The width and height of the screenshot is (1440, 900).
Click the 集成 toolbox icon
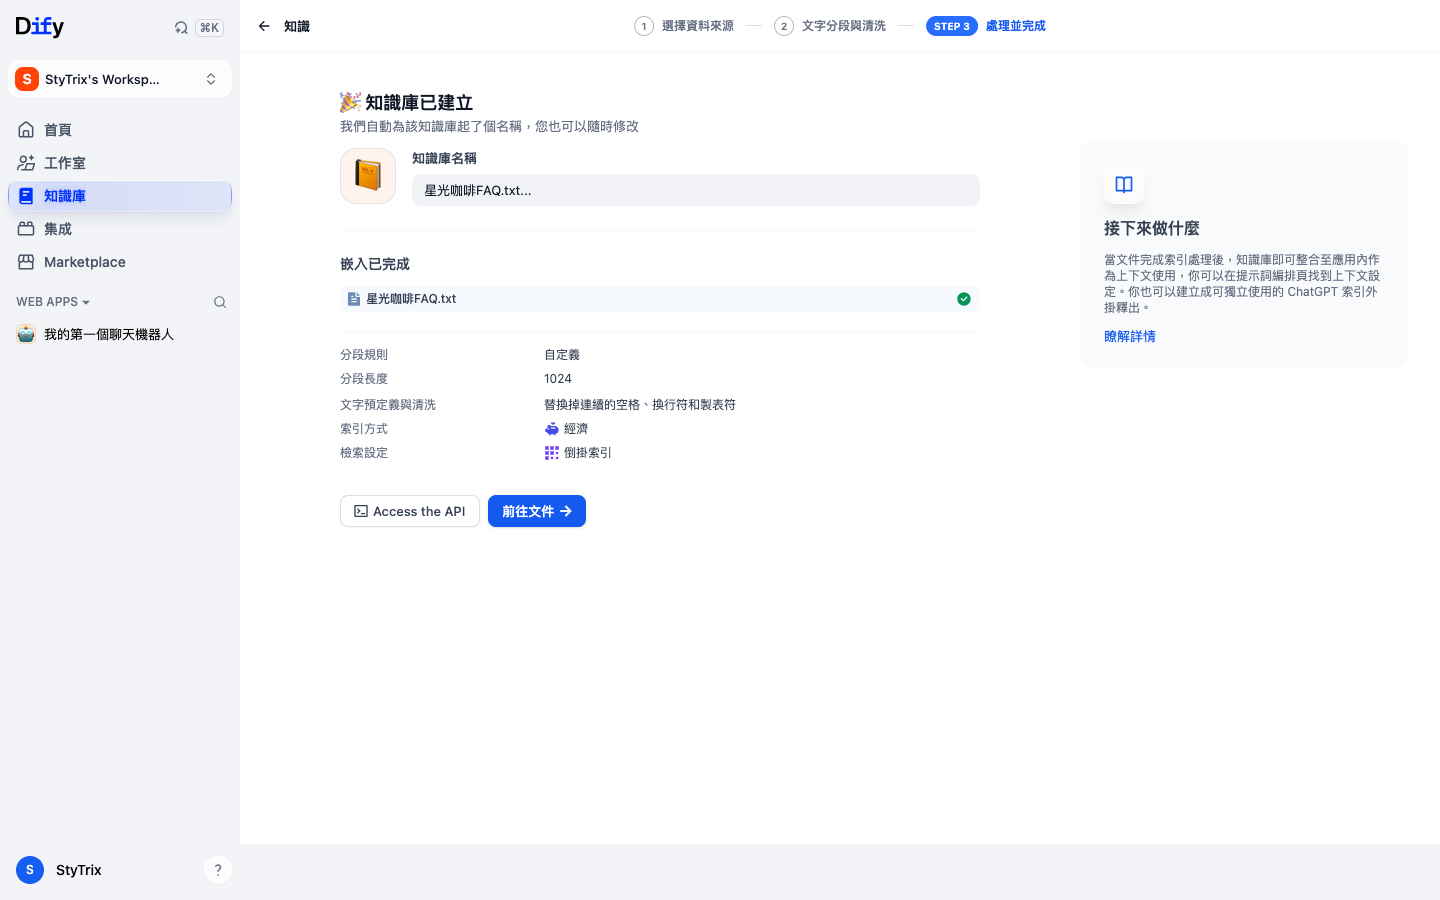click(26, 229)
